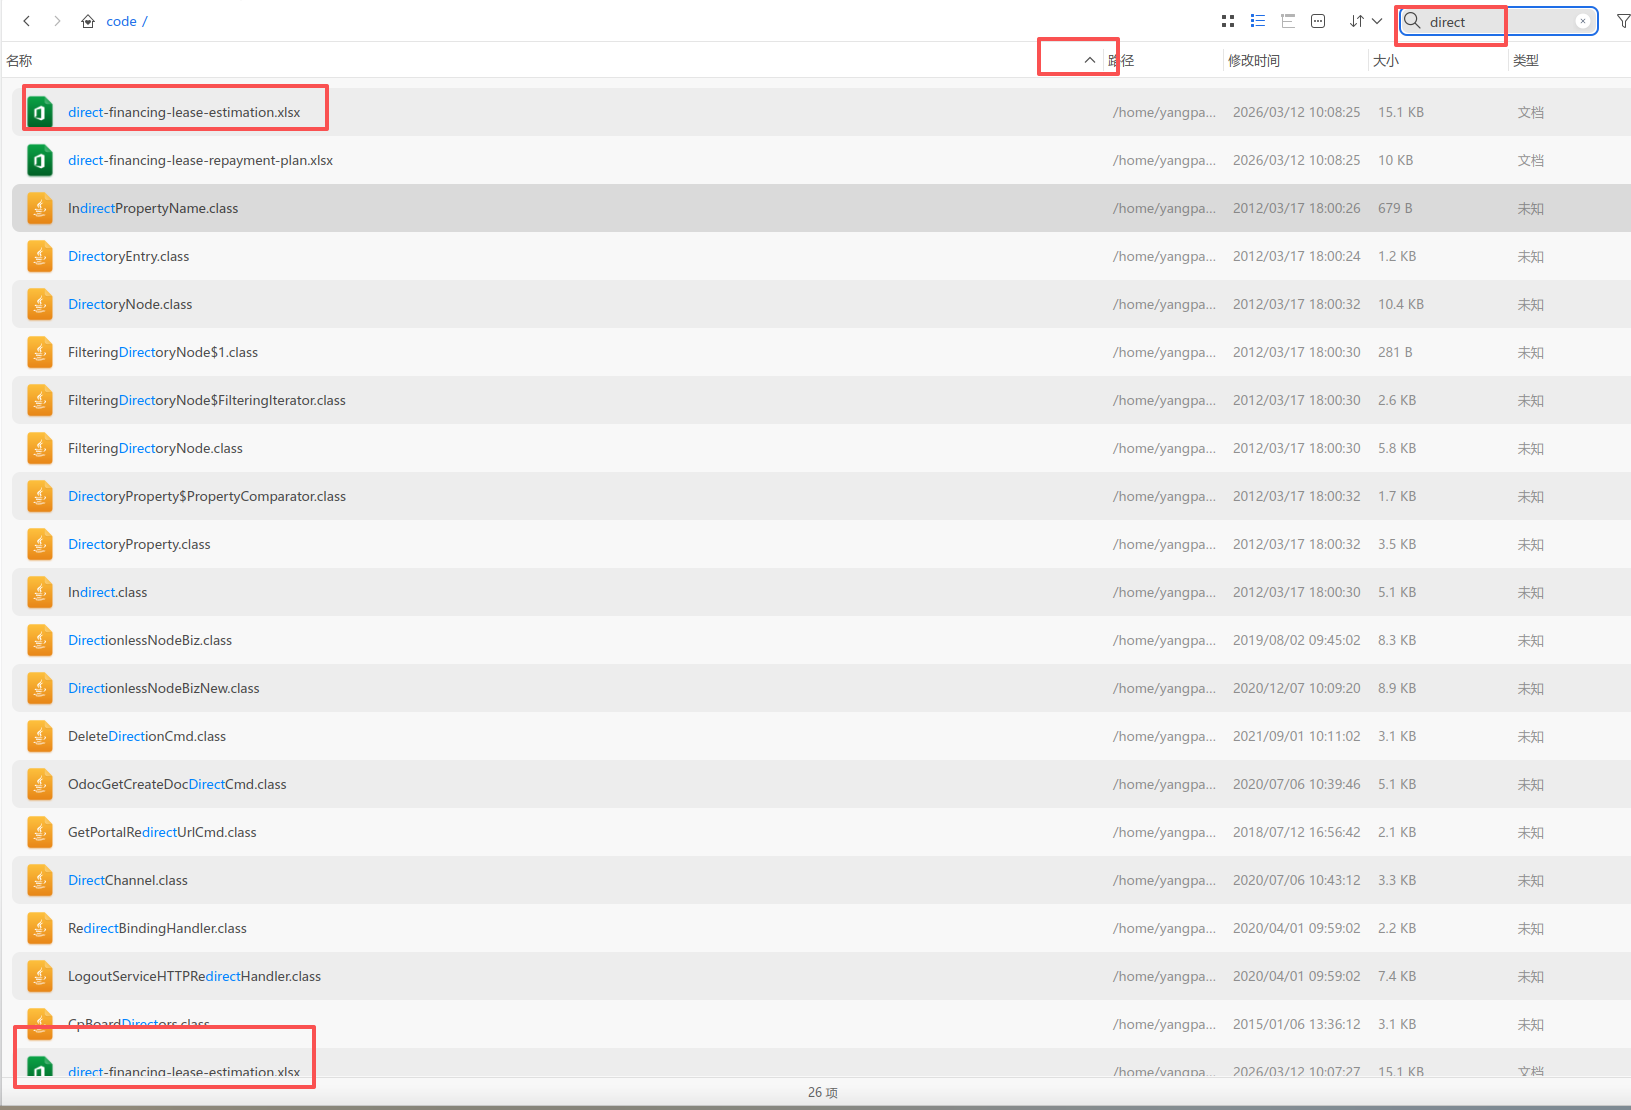Select FilteringDirectoryNode.class file name
The width and height of the screenshot is (1631, 1110).
(155, 448)
